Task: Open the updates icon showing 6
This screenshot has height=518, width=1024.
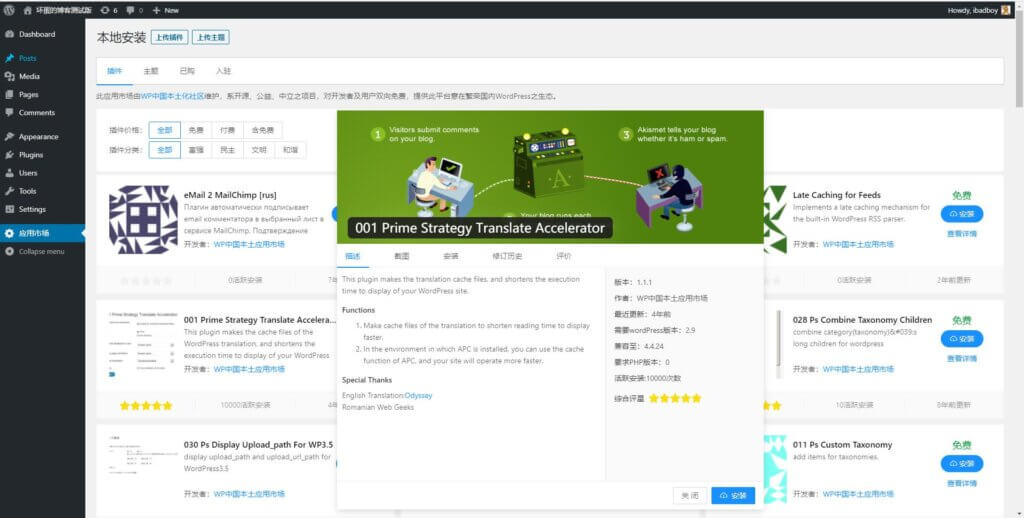Action: pos(110,10)
